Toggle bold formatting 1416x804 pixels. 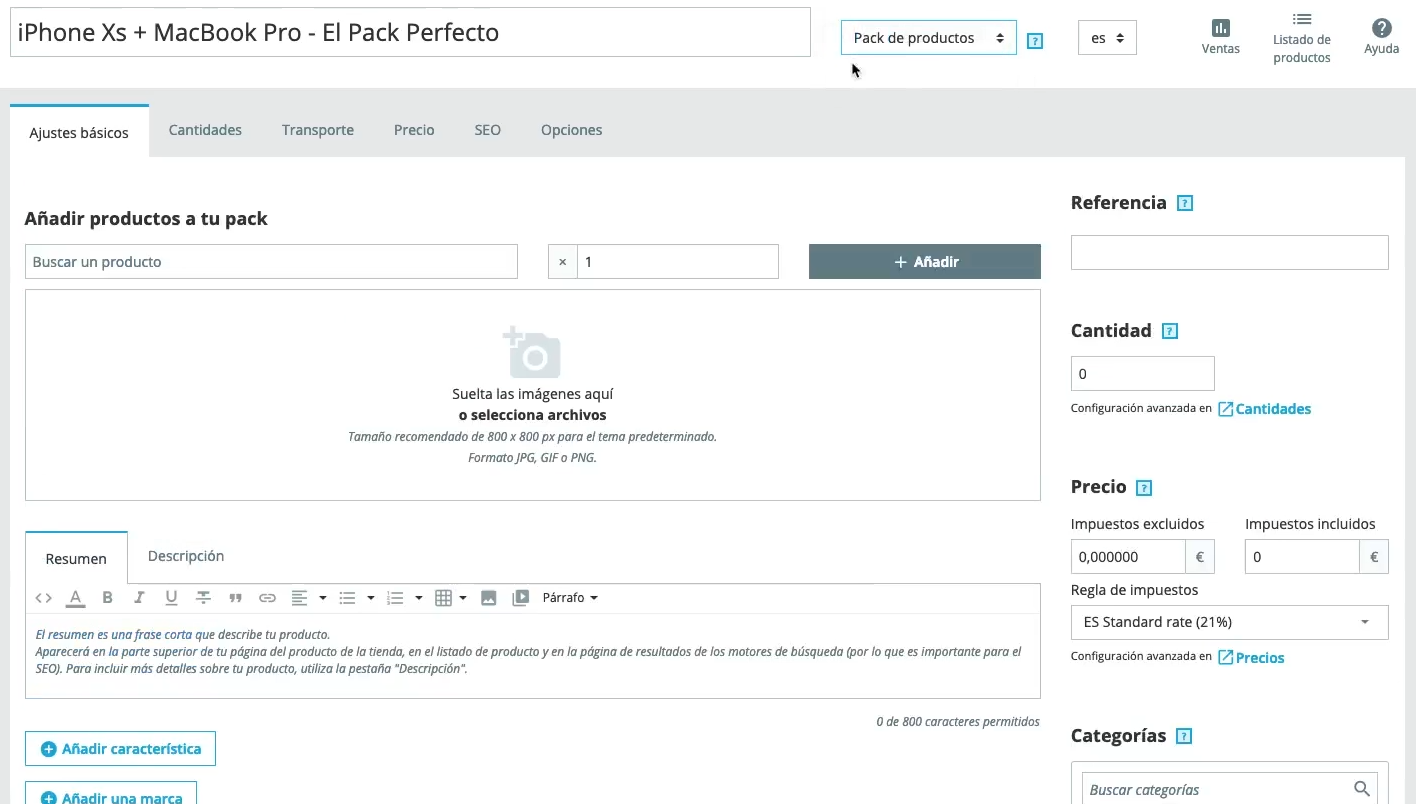[x=107, y=598]
